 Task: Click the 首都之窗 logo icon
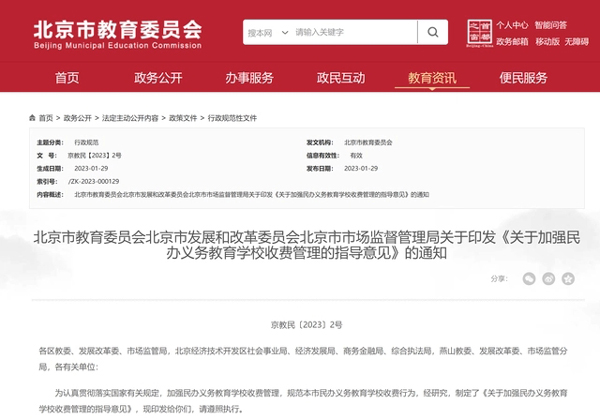pyautogui.click(x=479, y=33)
